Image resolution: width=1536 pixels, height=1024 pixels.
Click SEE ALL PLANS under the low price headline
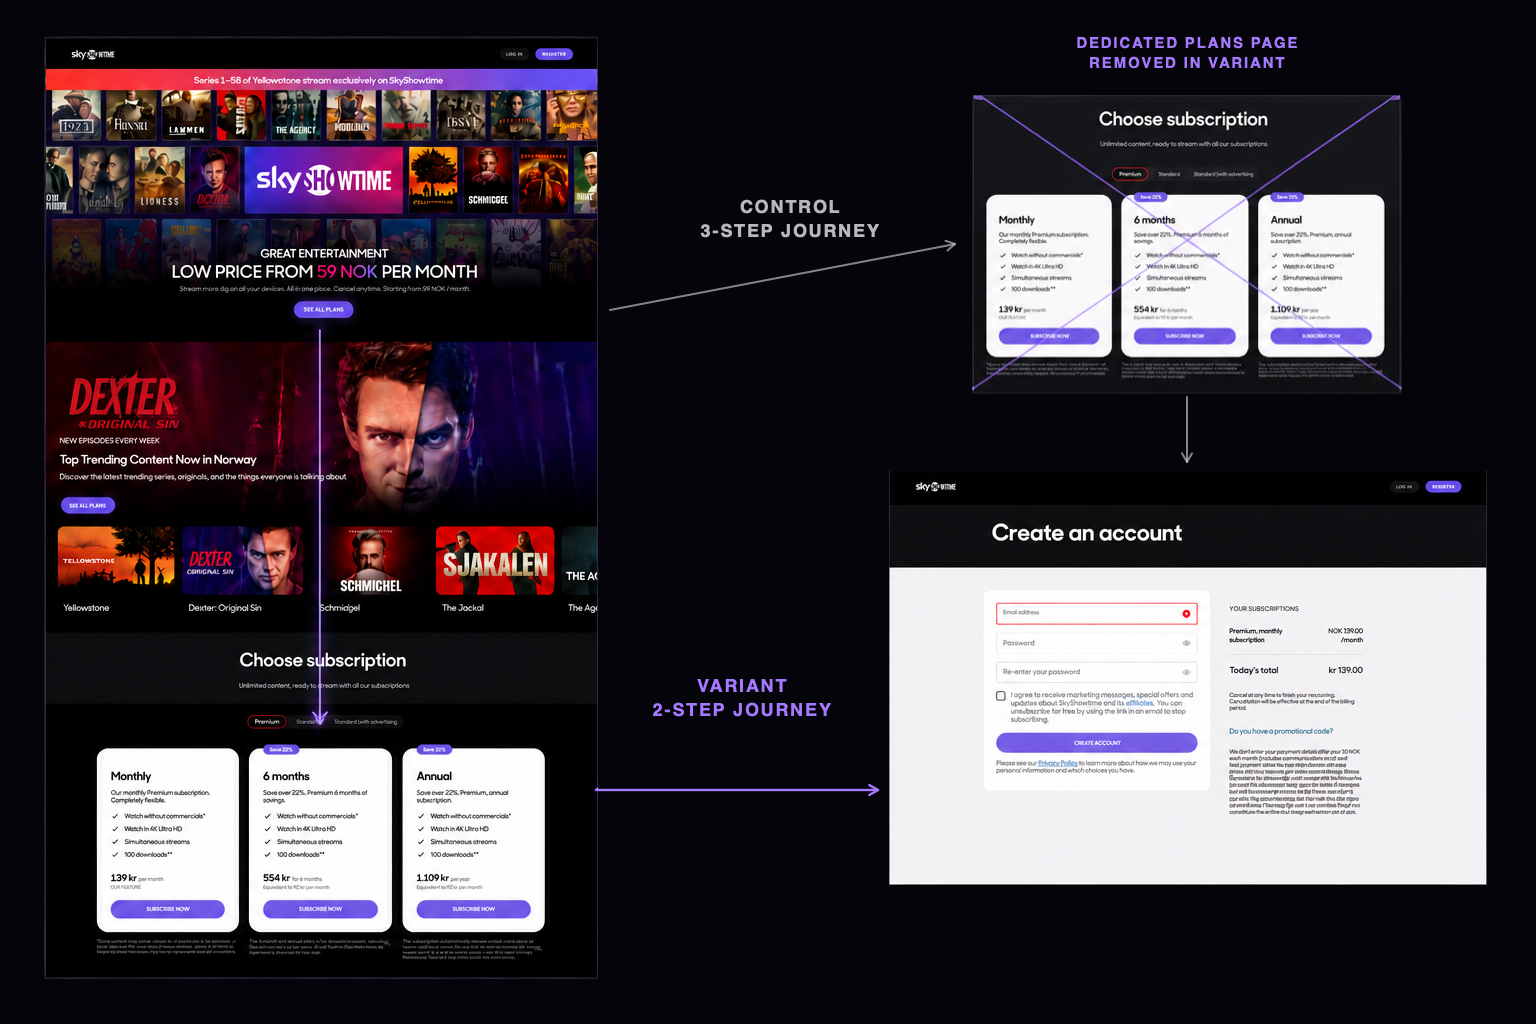[323, 309]
